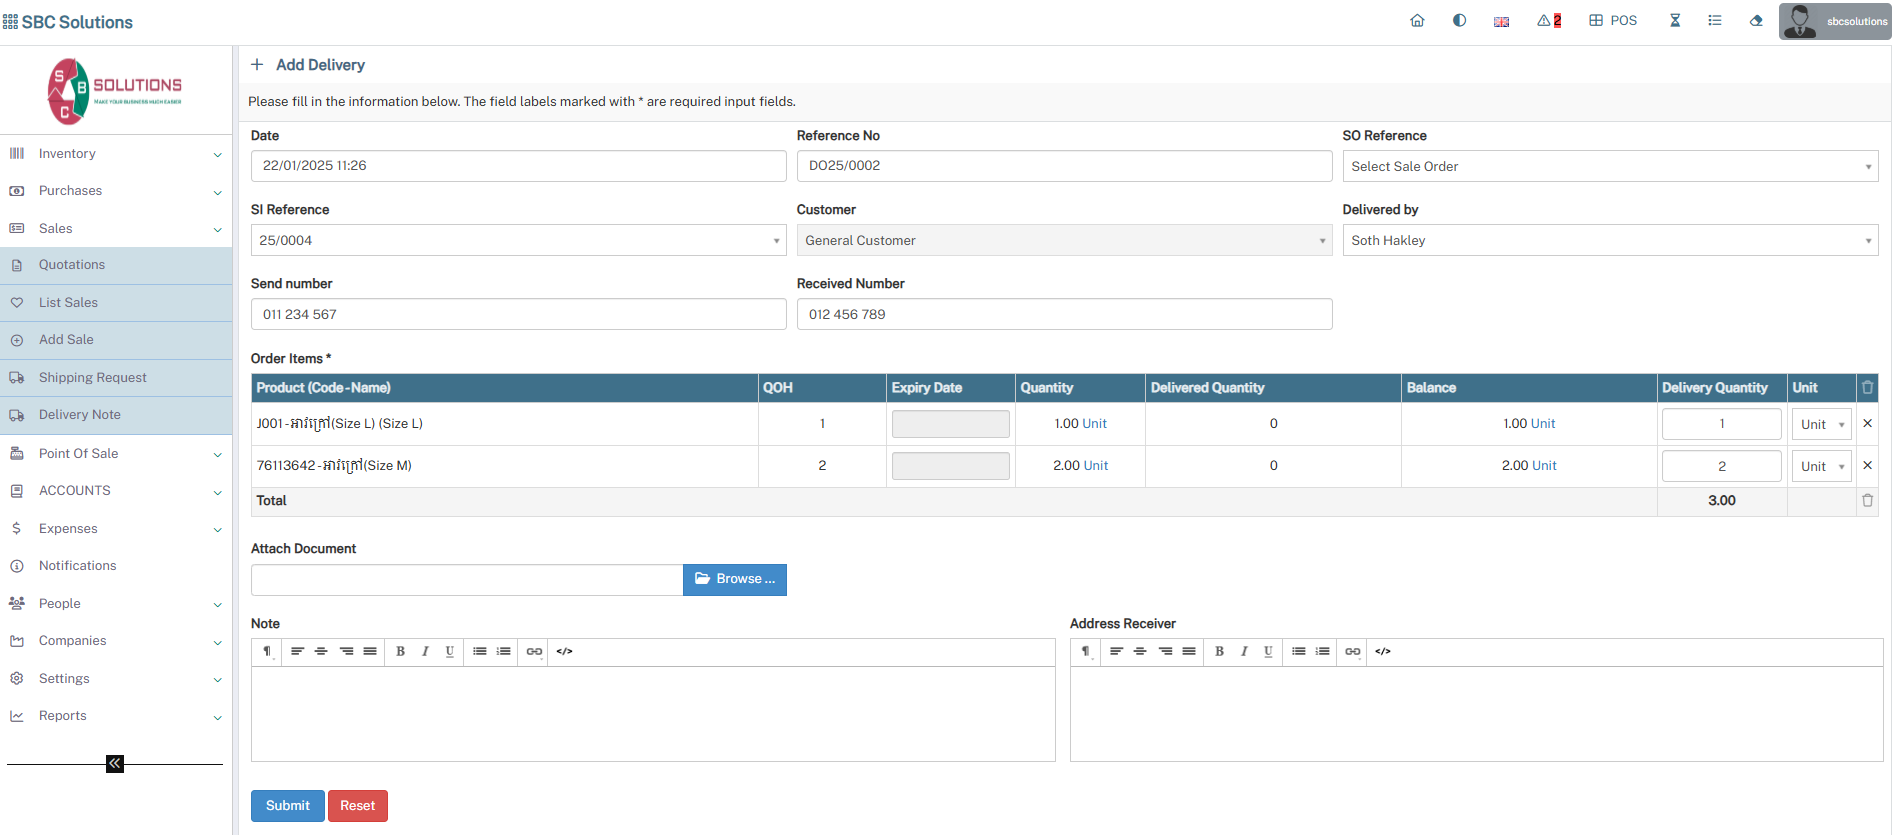
Task: Toggle italic in Address Receiver editor
Action: 1244,652
